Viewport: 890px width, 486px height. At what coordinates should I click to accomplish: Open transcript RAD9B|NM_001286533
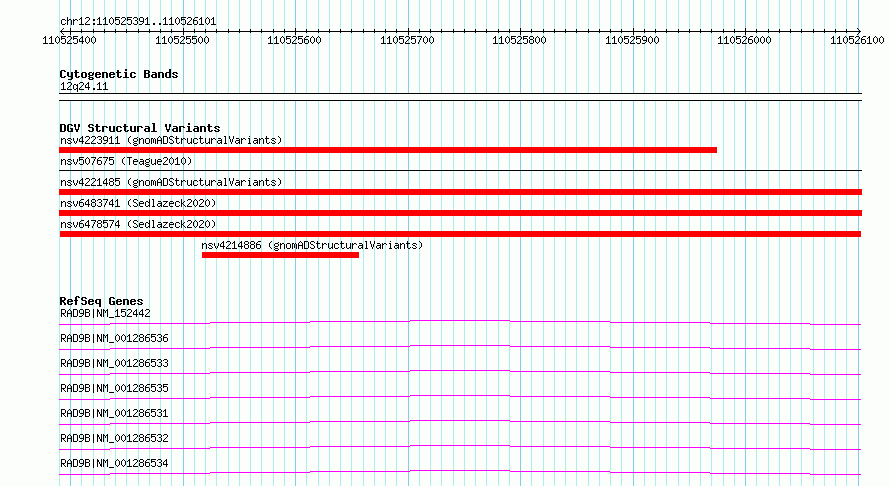pos(114,363)
